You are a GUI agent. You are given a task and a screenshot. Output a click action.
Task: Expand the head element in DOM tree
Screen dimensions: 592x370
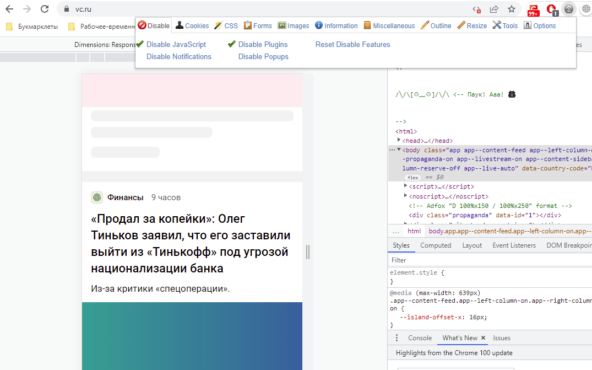coord(399,140)
